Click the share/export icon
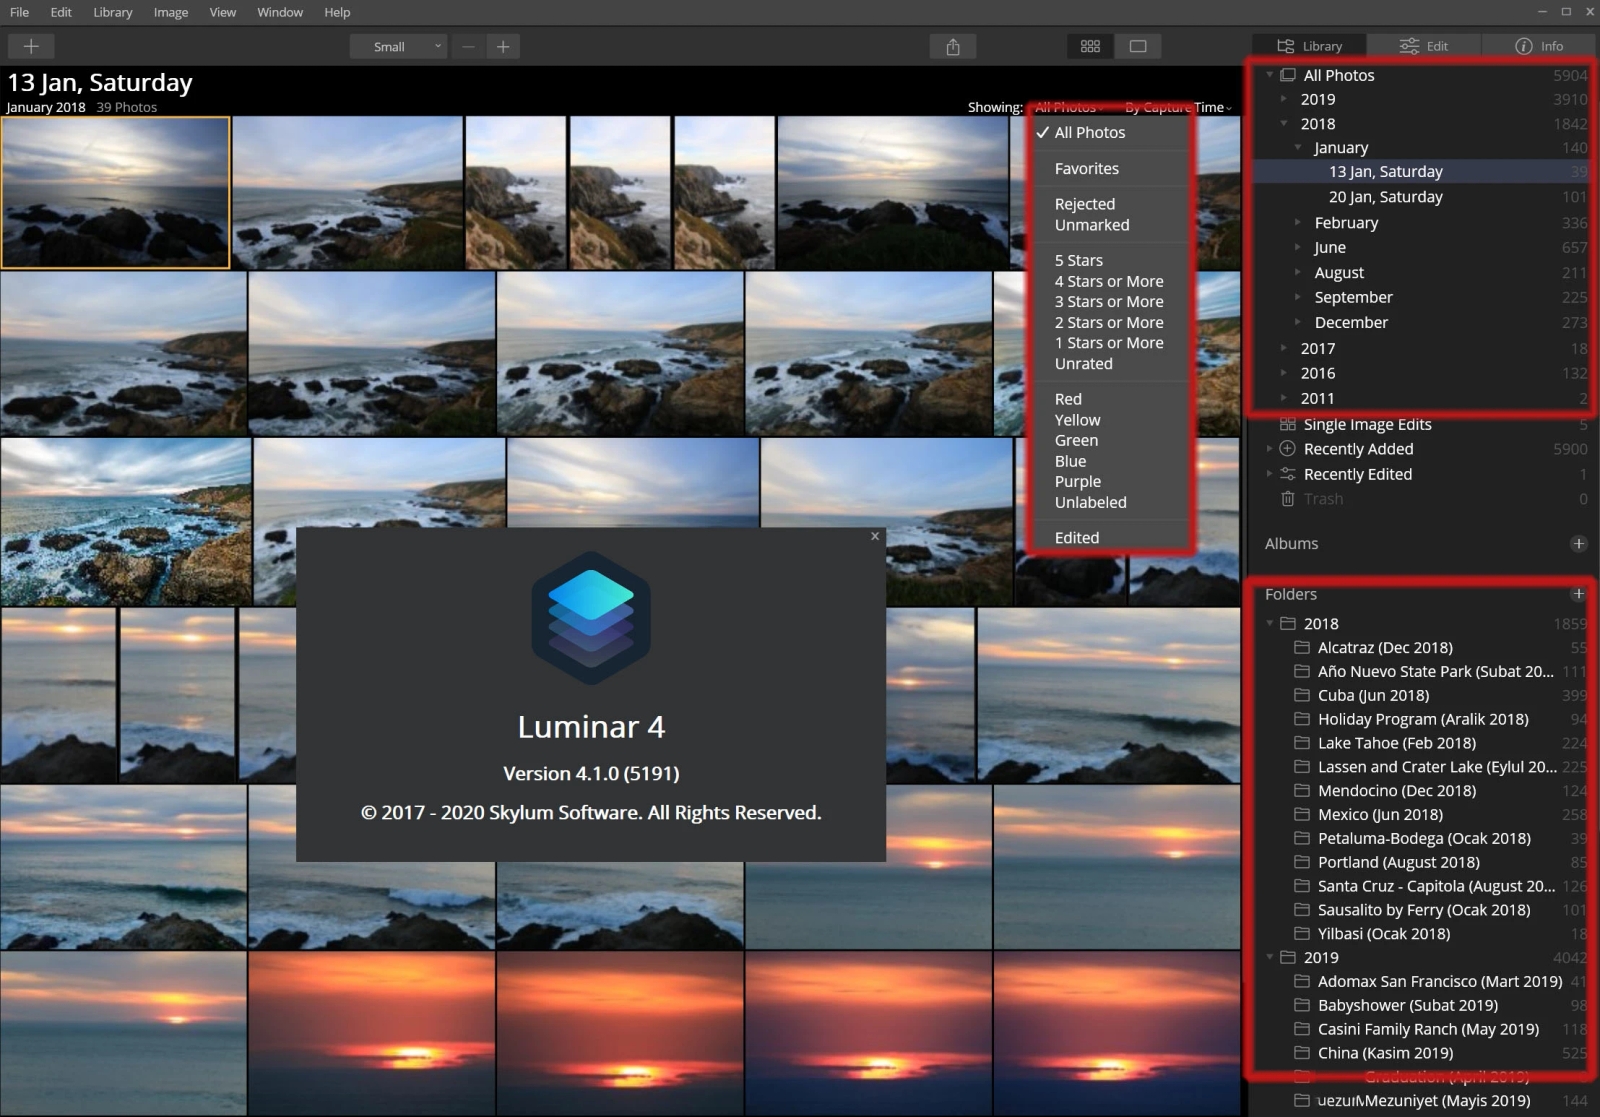This screenshot has width=1600, height=1117. (x=953, y=46)
